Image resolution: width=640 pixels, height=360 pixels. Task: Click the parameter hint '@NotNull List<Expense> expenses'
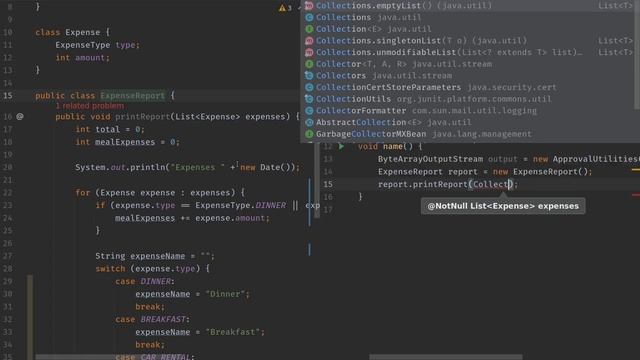tap(503, 206)
